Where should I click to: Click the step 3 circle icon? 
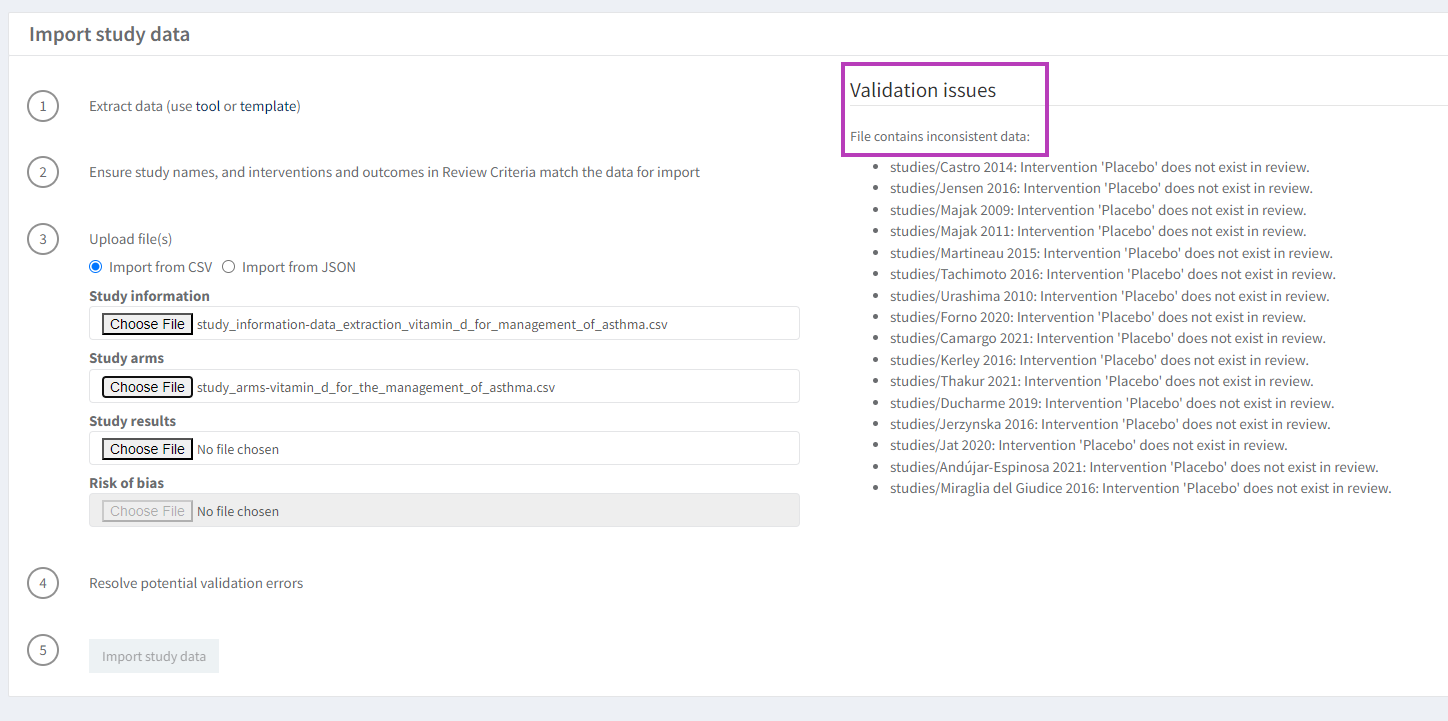pos(43,239)
